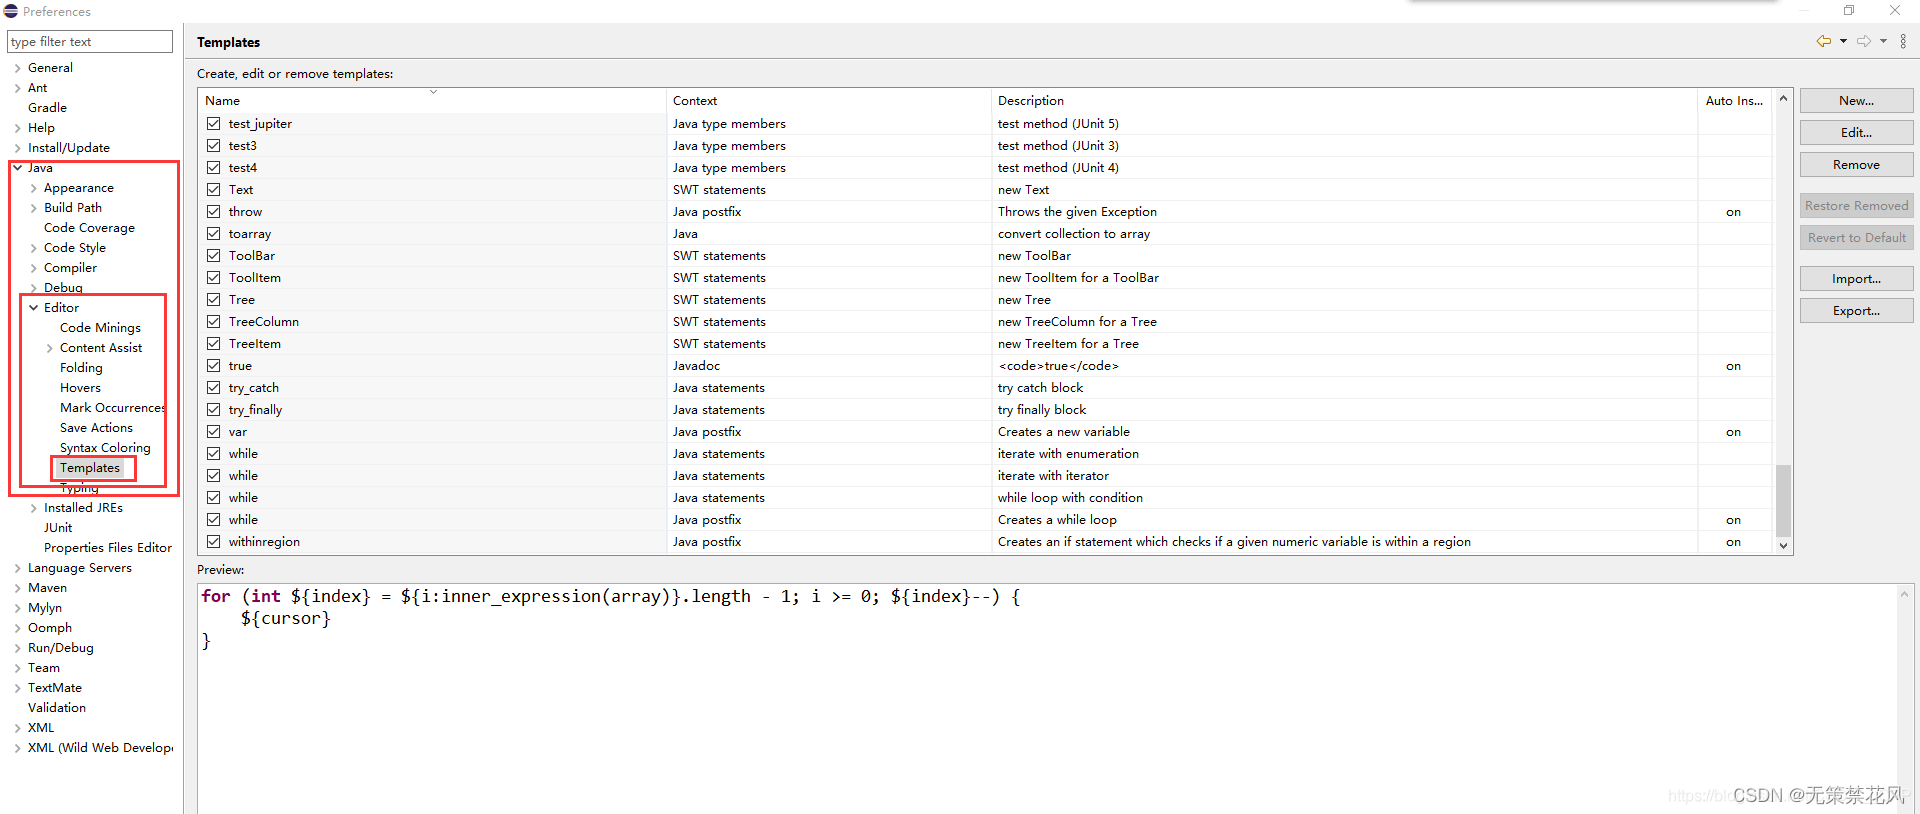Click the Edit... template button
Screen dimensions: 1920x814
1856,133
